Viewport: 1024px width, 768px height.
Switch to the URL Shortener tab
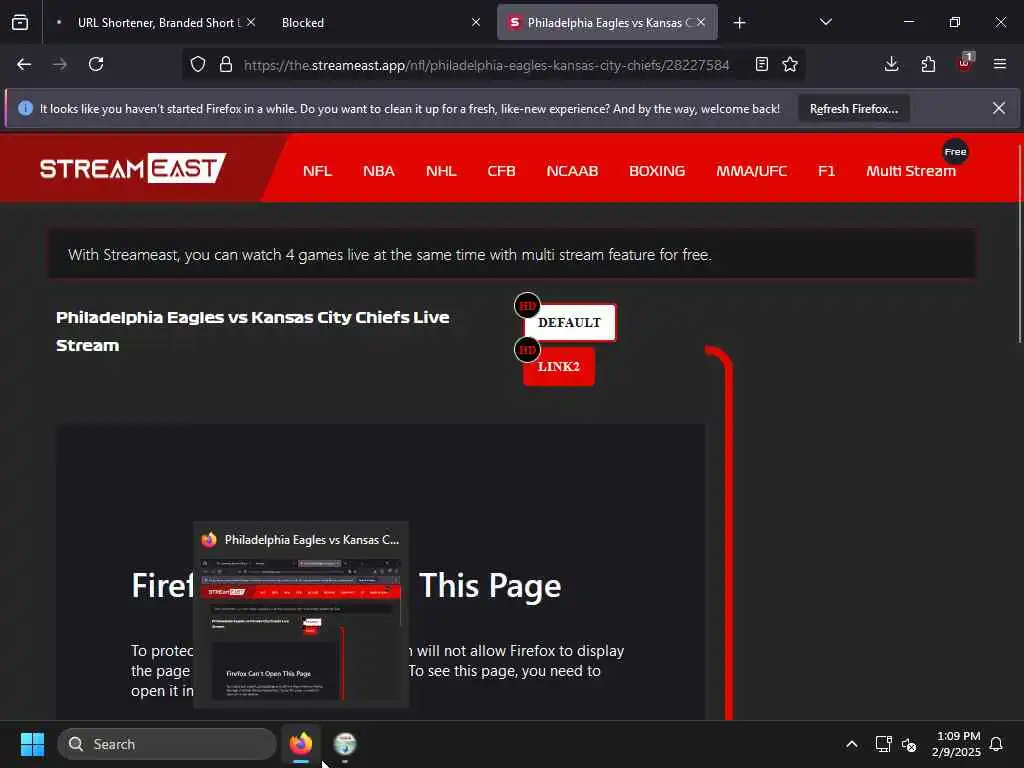tap(153, 22)
